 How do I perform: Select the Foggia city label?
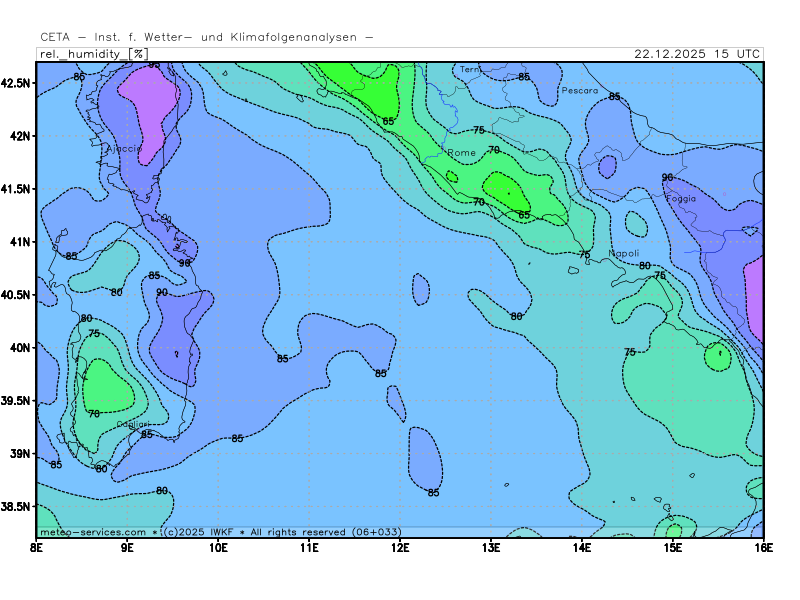681,198
